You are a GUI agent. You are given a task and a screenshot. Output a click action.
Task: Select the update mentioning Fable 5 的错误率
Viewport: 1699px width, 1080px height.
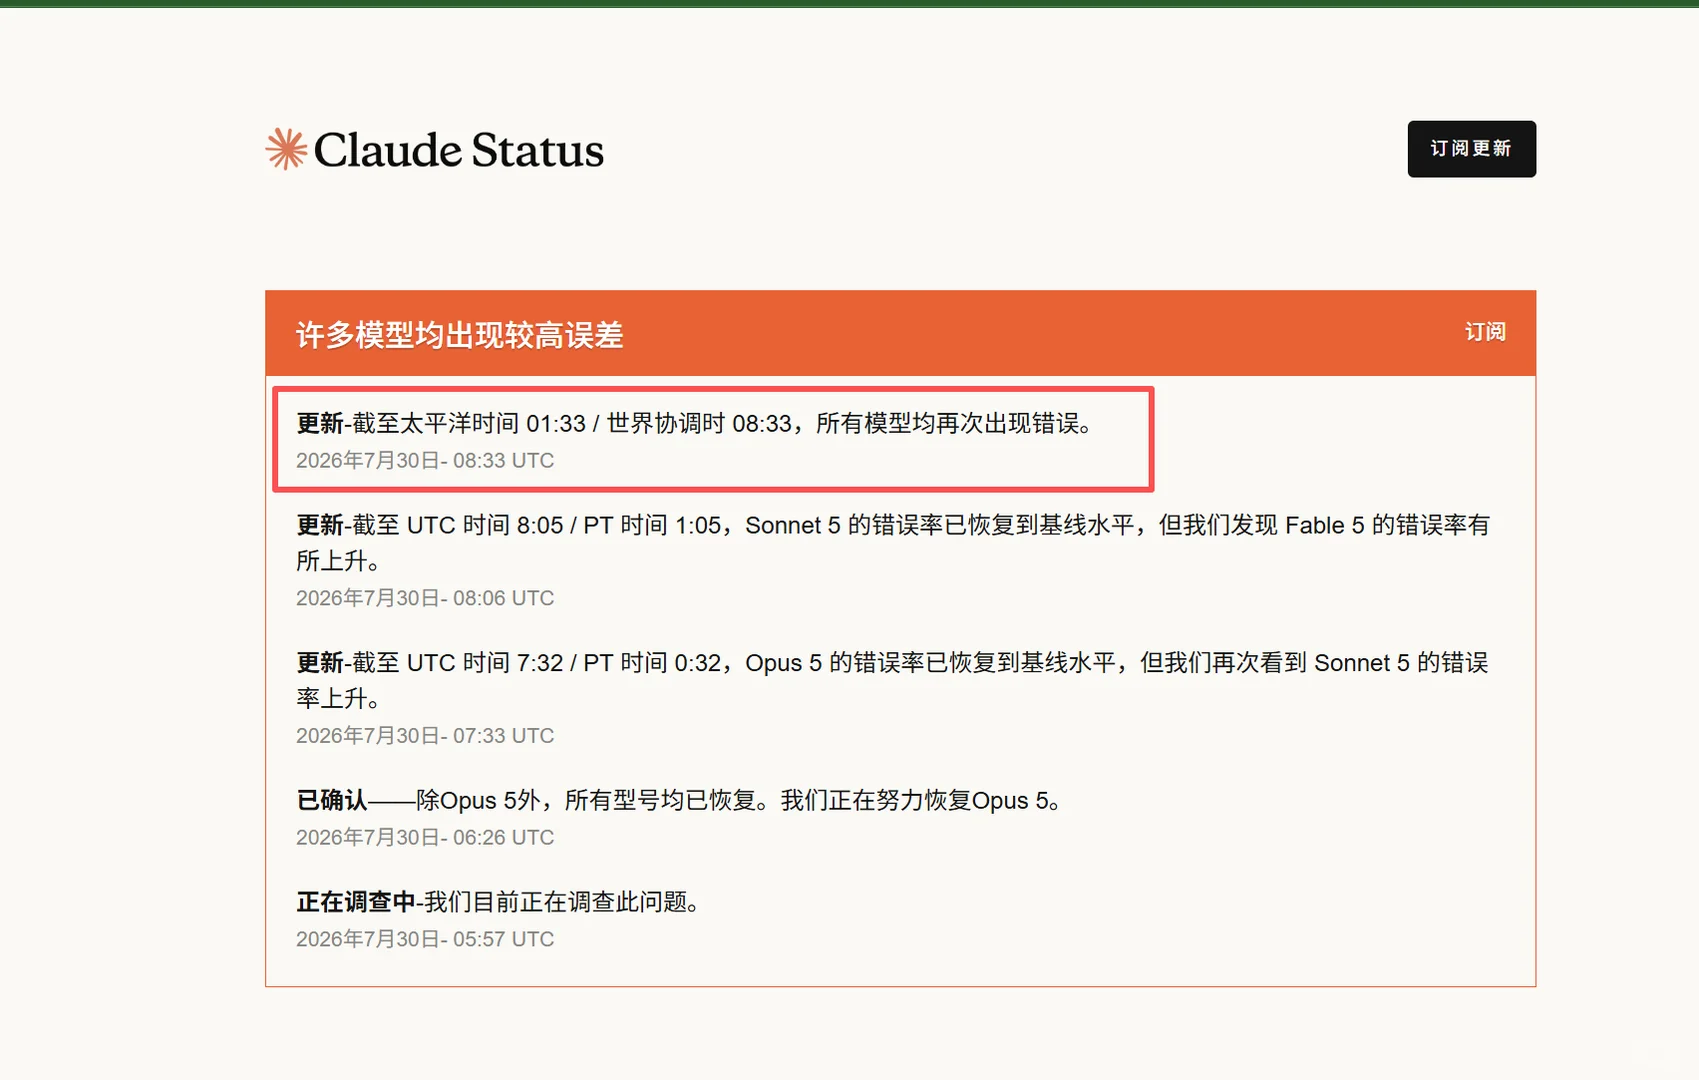click(x=893, y=542)
